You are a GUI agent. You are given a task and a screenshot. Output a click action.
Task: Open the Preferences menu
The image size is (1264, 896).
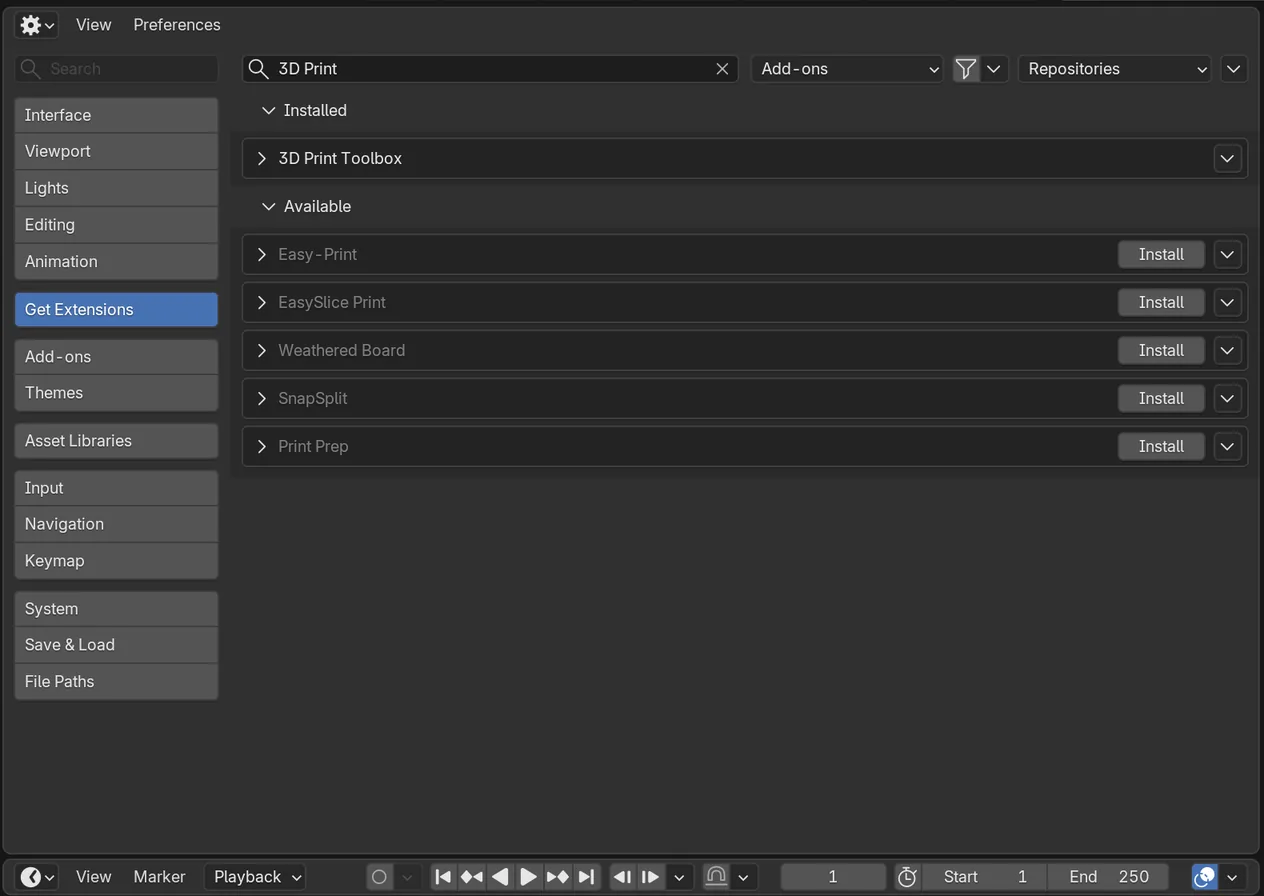pyautogui.click(x=177, y=25)
